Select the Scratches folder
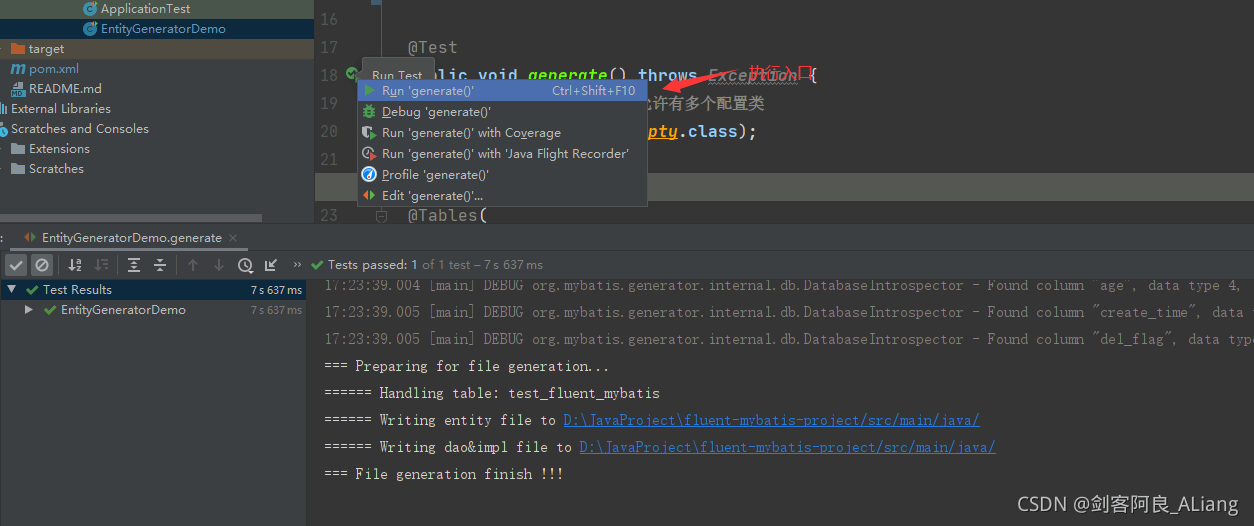The height and width of the screenshot is (526, 1254). tap(56, 169)
